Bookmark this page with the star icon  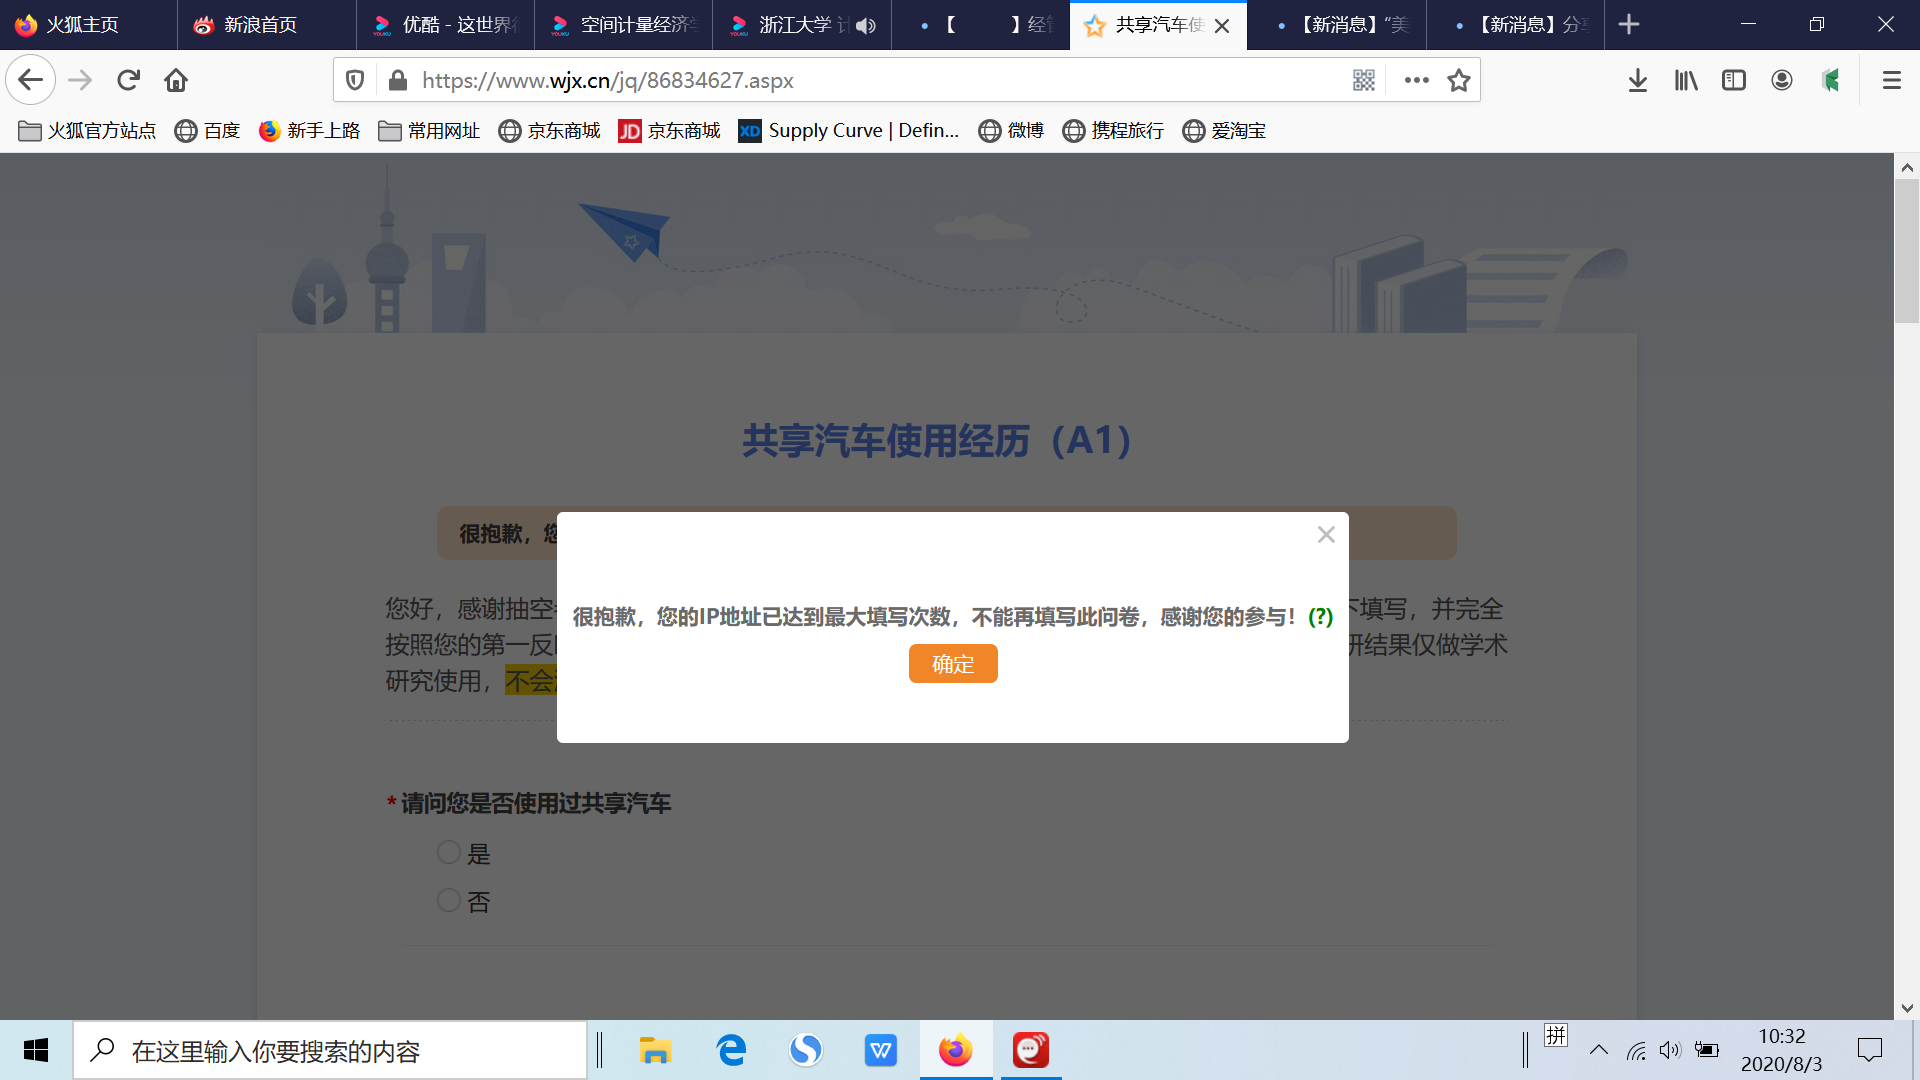pyautogui.click(x=1459, y=80)
